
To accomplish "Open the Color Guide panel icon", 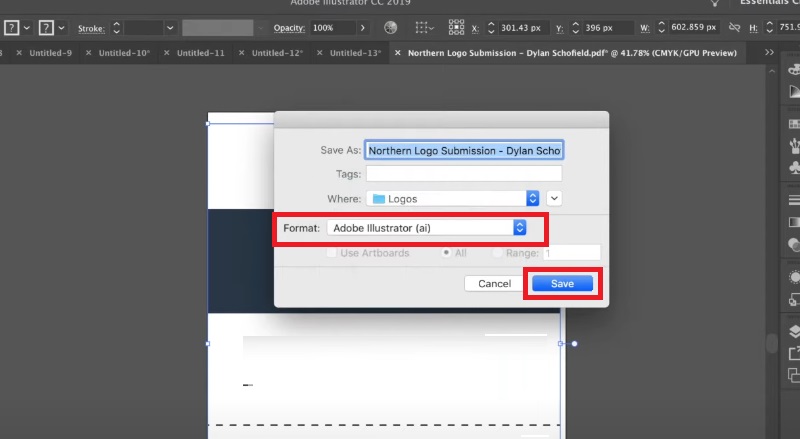I will [x=794, y=91].
